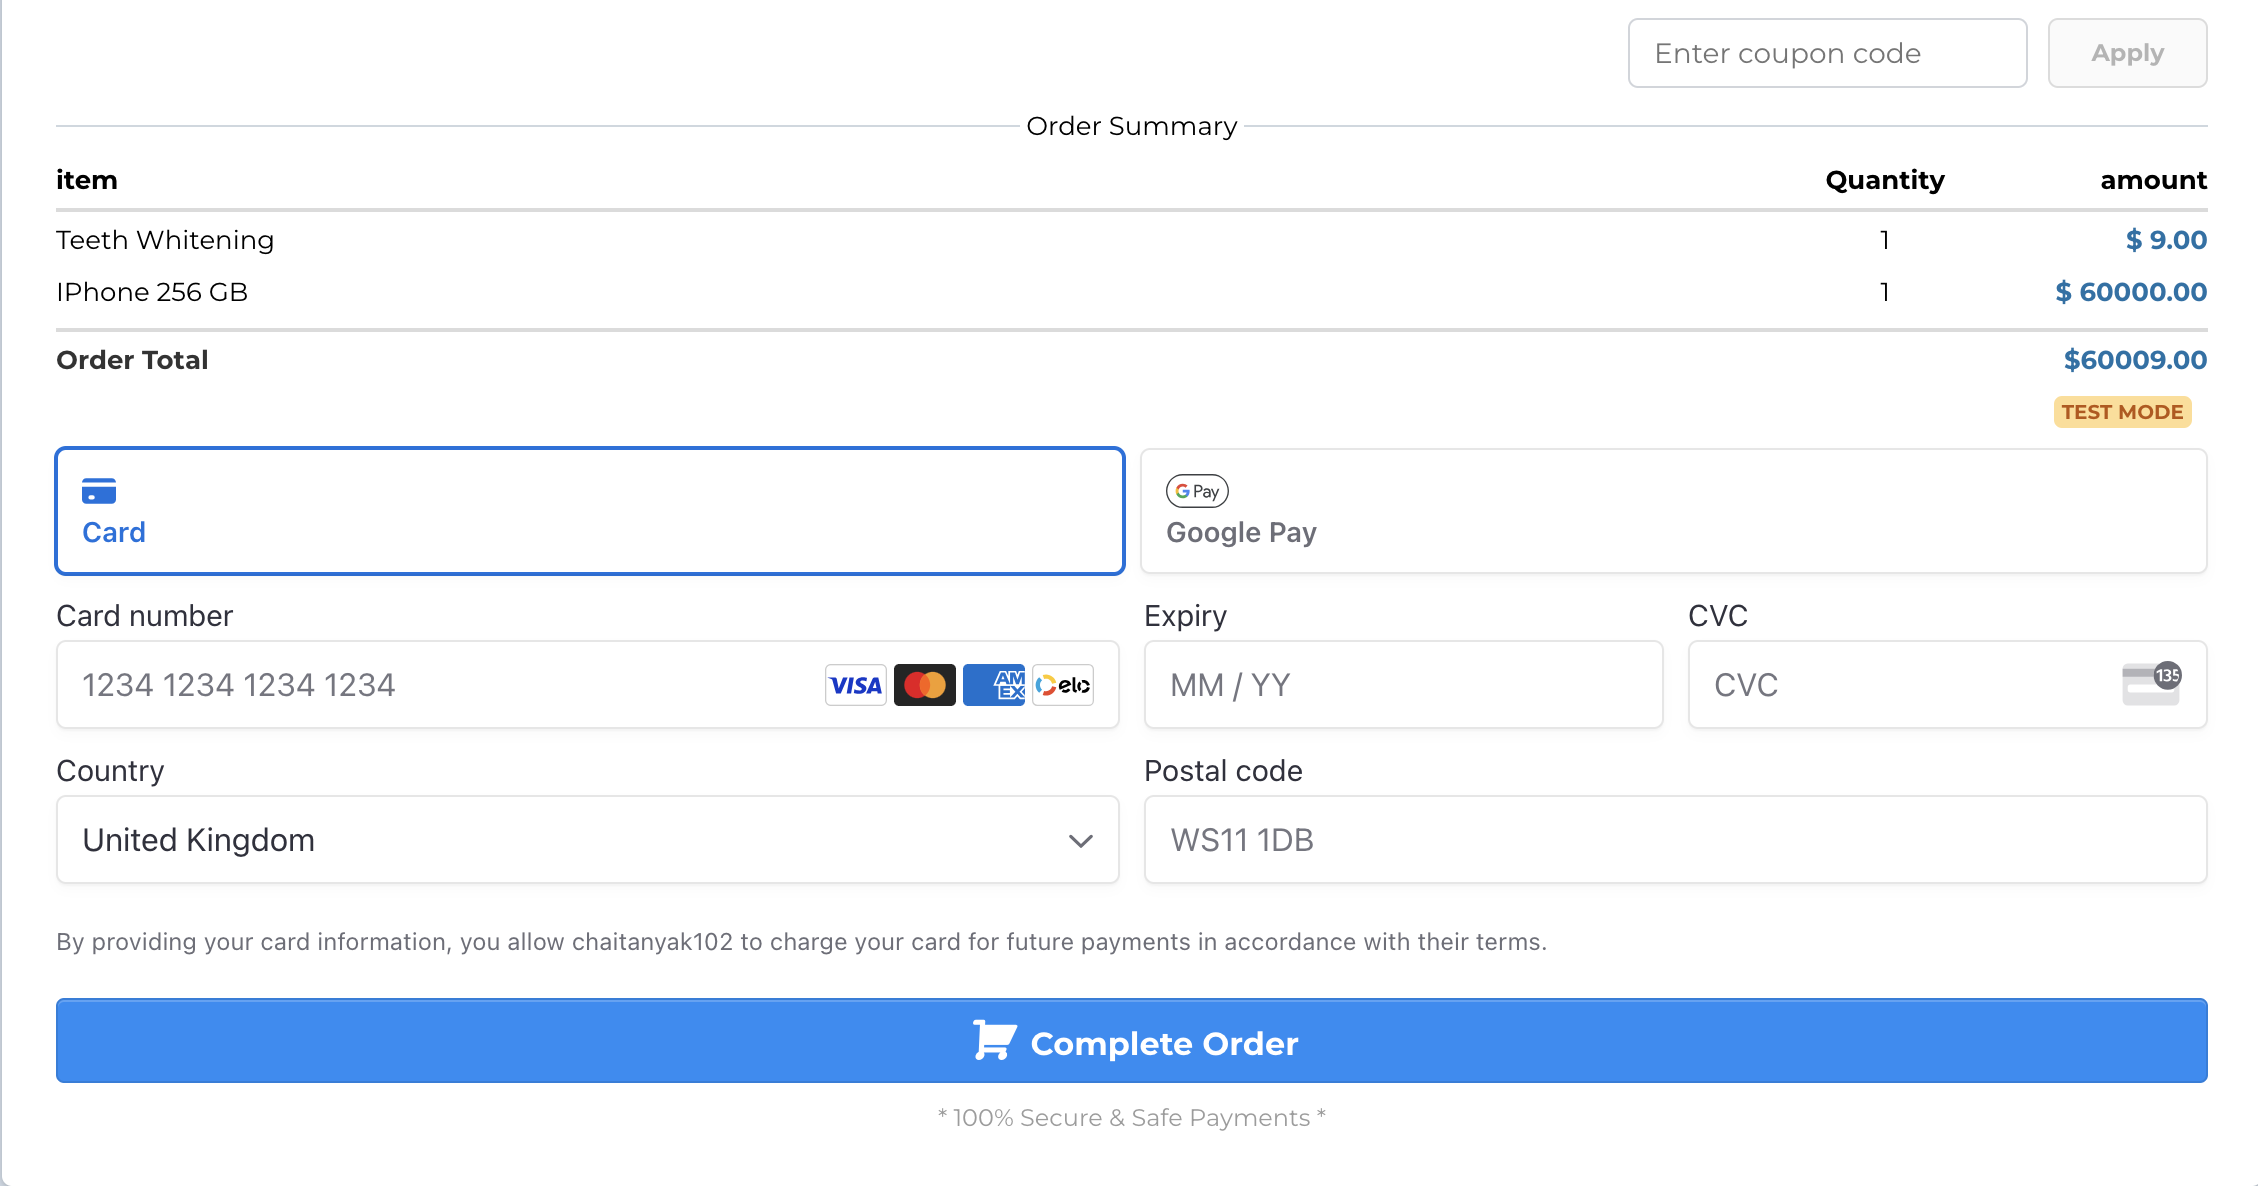Click the Country dropdown chevron arrow
The height and width of the screenshot is (1186, 2258).
pos(1080,841)
